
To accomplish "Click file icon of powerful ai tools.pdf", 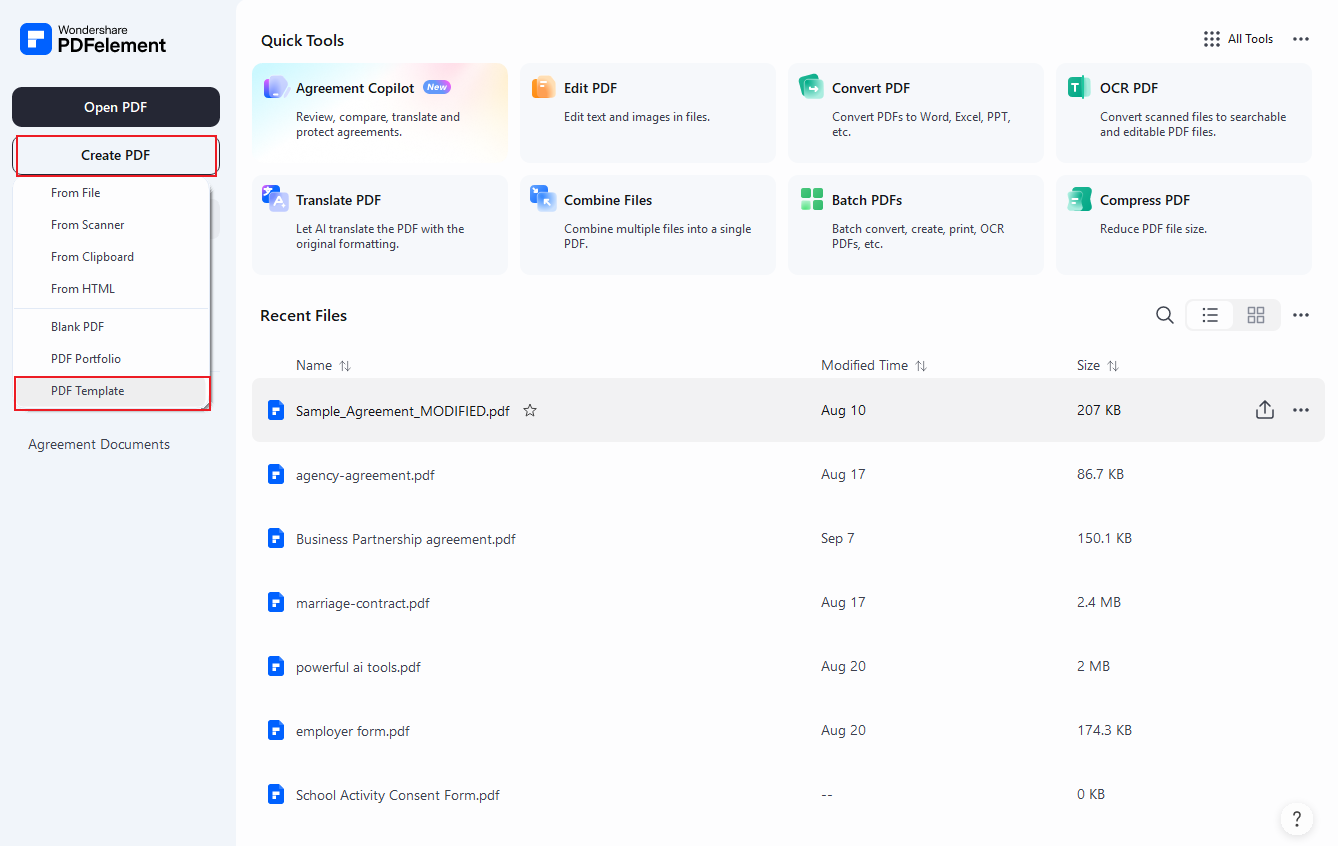I will (x=276, y=666).
